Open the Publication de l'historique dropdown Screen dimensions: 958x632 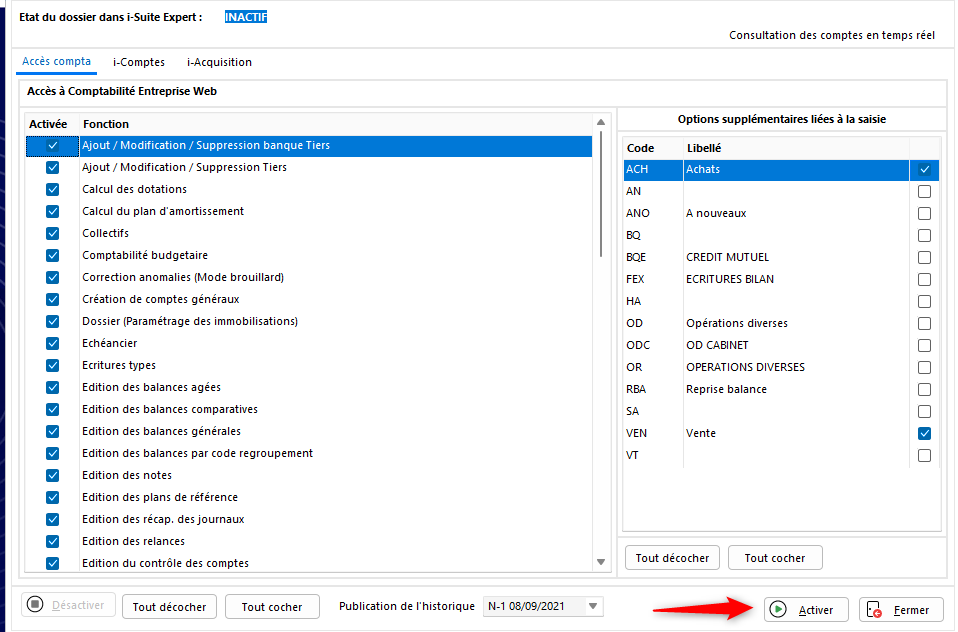pyautogui.click(x=595, y=606)
